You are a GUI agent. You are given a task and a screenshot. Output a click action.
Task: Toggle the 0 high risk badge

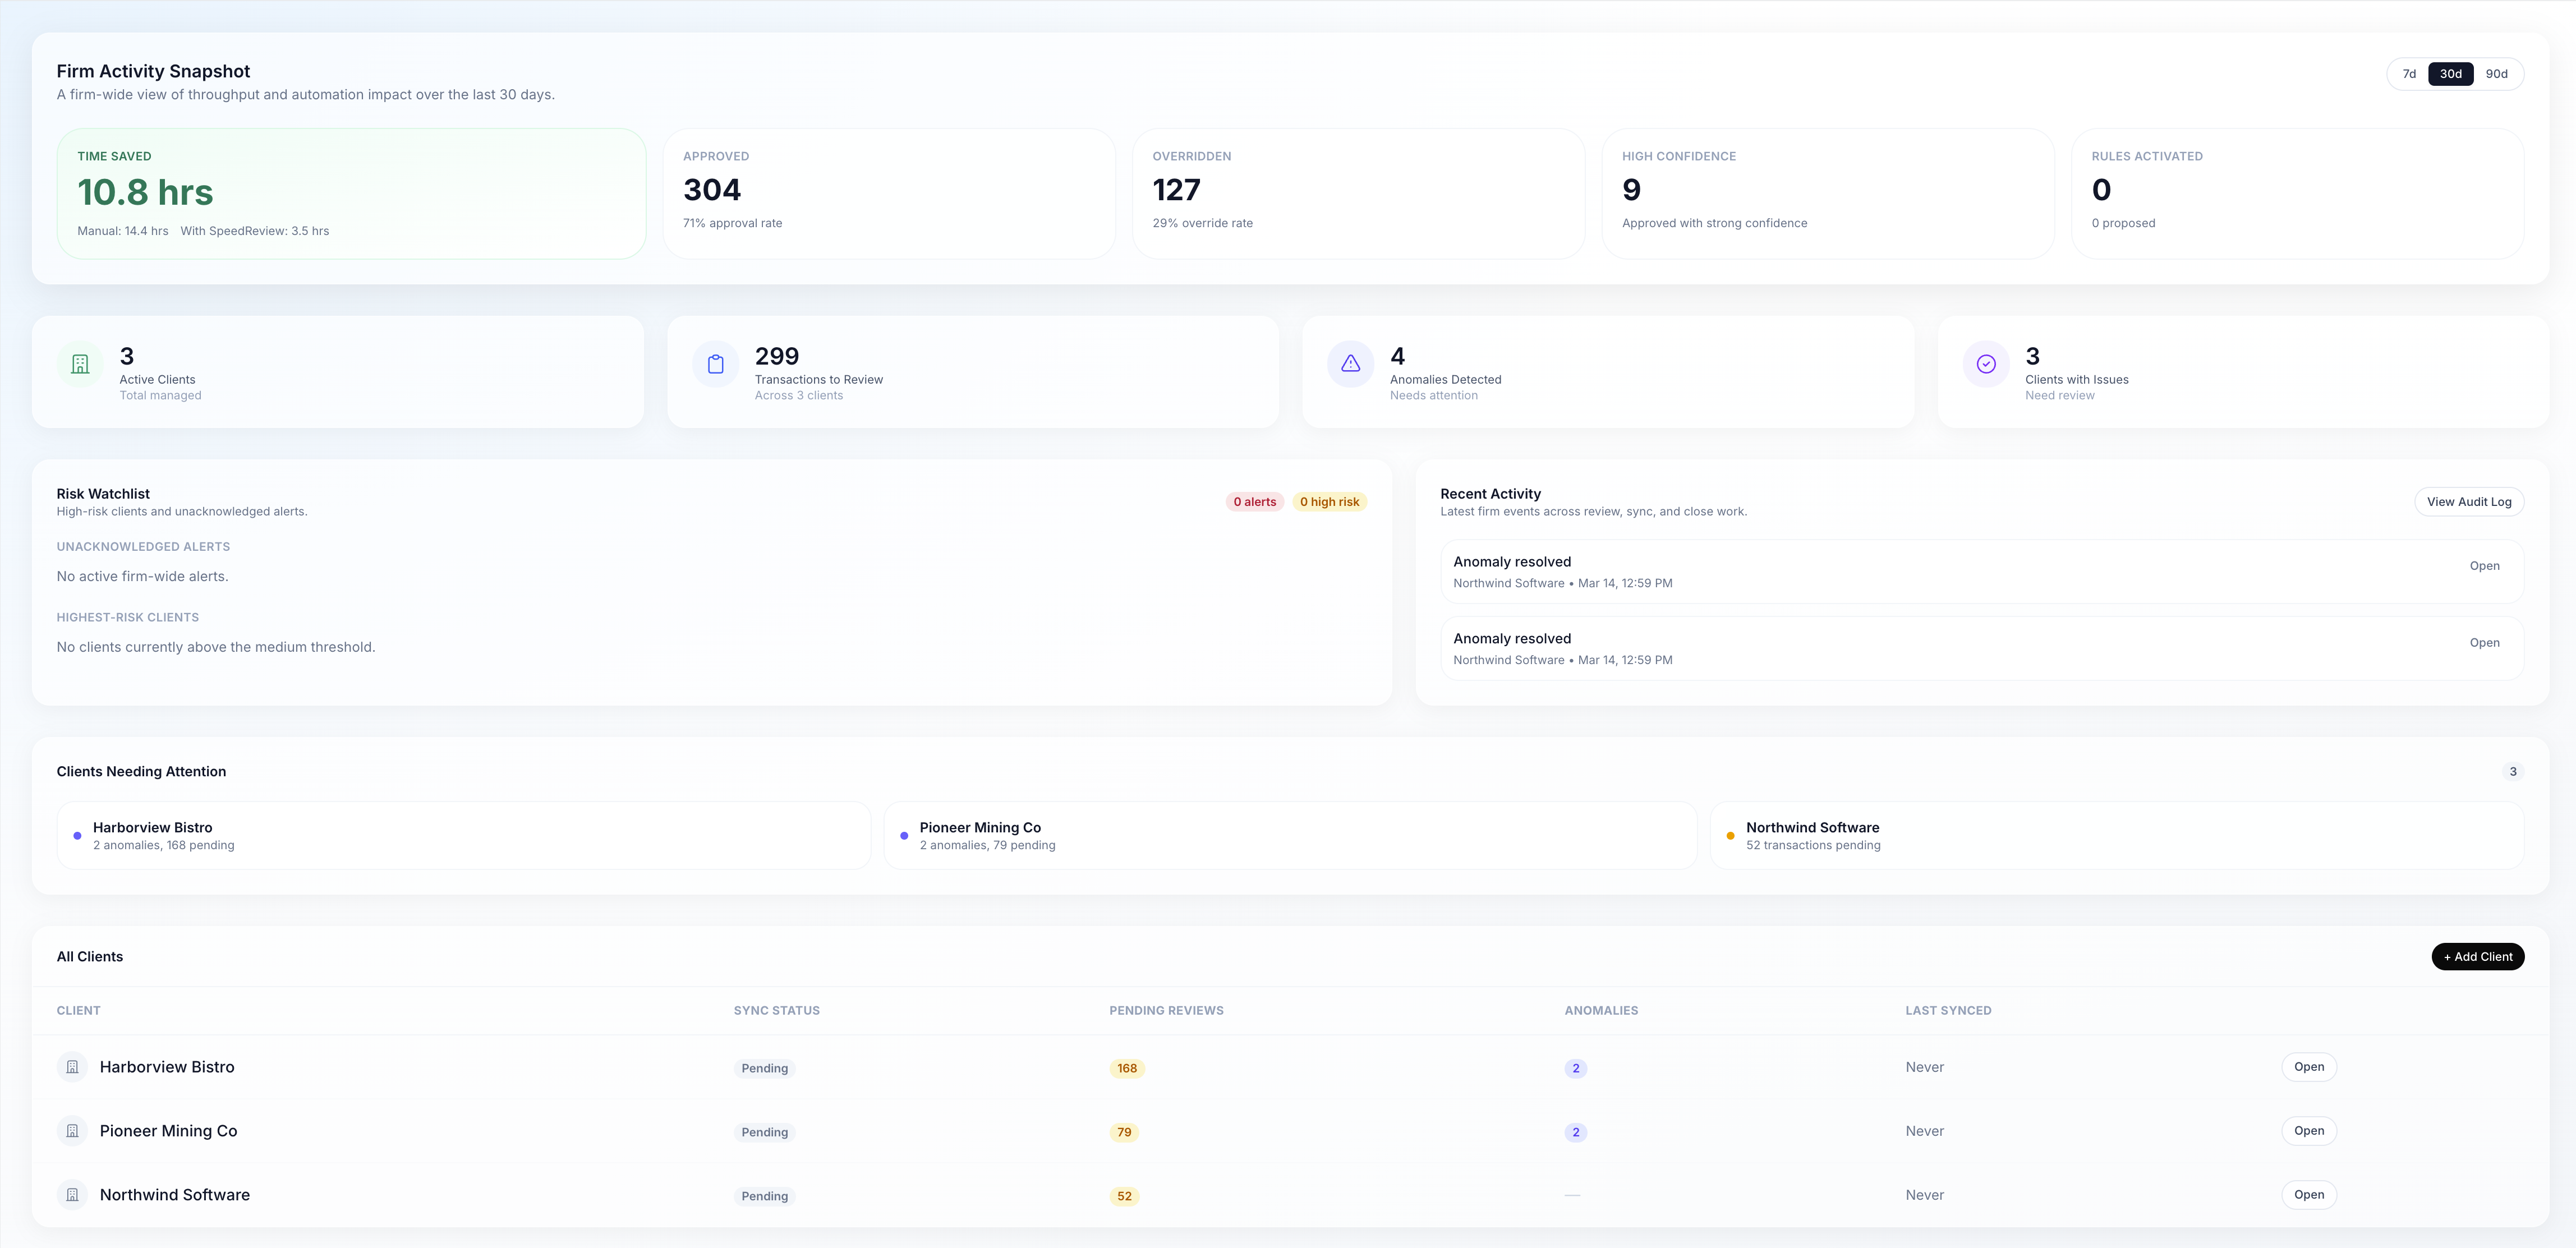[1329, 501]
